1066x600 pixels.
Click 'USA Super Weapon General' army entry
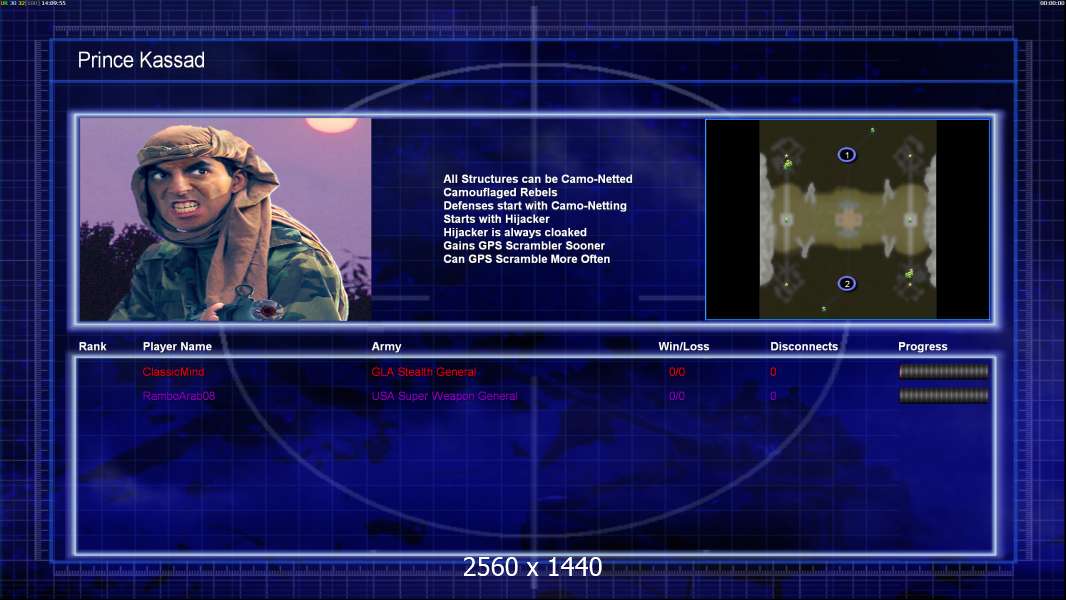tap(445, 395)
